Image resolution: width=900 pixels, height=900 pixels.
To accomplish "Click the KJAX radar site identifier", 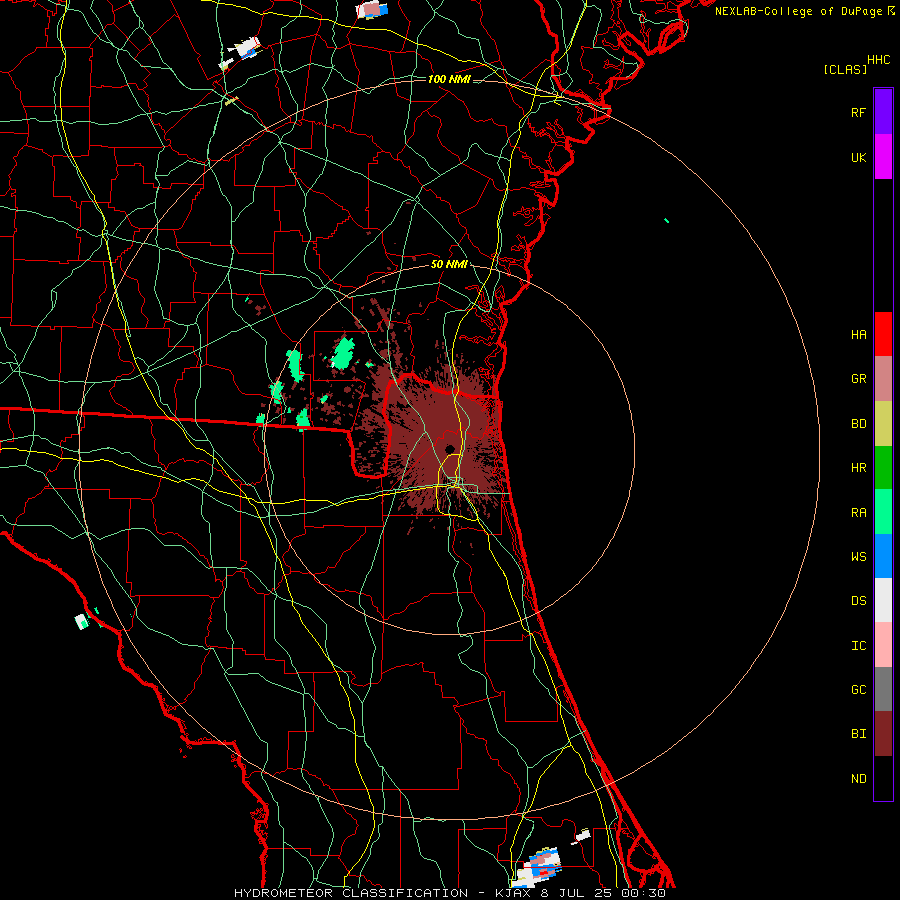I will coord(513,893).
